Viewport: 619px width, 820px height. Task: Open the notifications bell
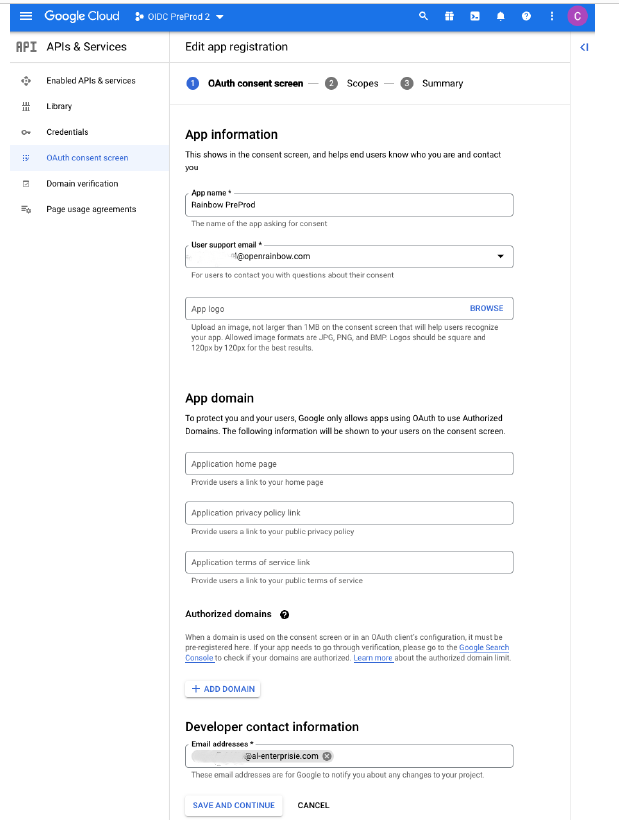500,16
